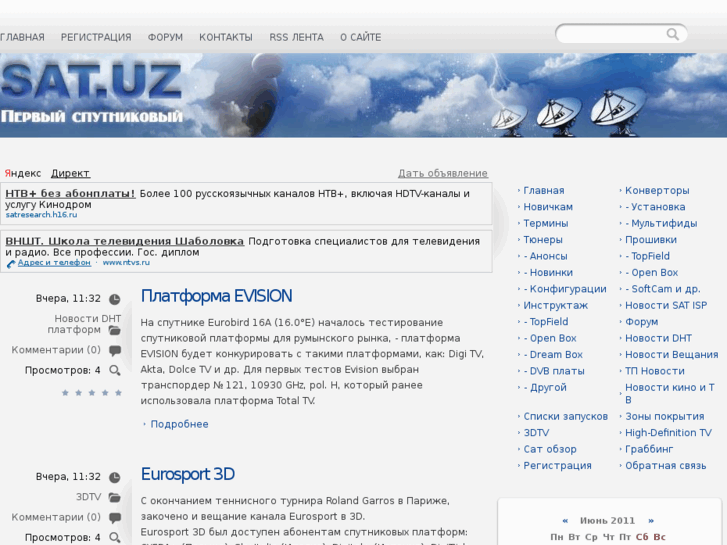
Task: Open Граббинг in sidebar menu
Action: [649, 449]
